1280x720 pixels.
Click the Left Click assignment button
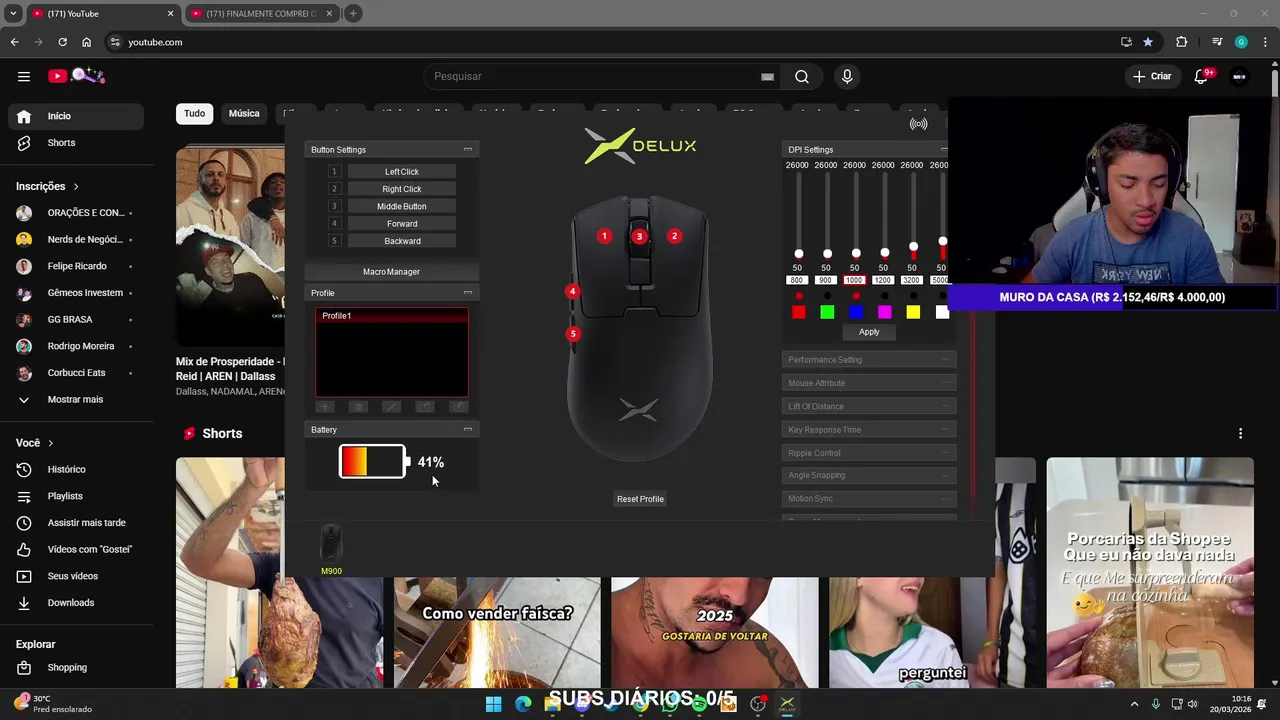point(402,172)
